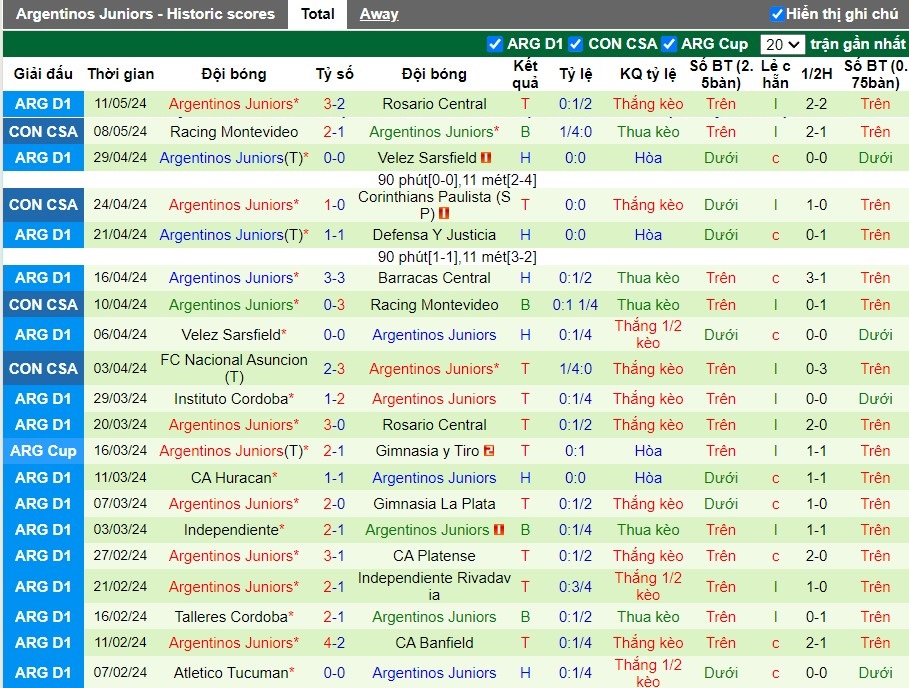Uncheck the ARG D1 filter checkbox

point(495,44)
